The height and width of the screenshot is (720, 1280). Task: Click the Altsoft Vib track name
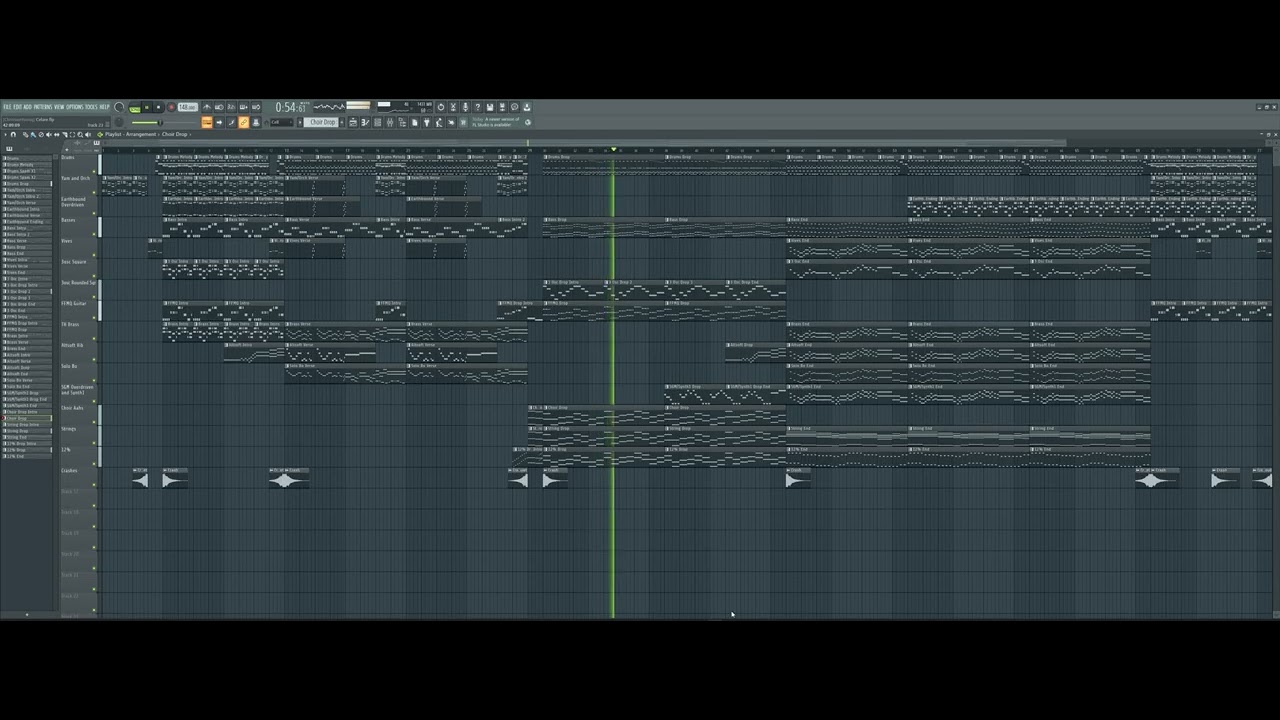click(72, 345)
